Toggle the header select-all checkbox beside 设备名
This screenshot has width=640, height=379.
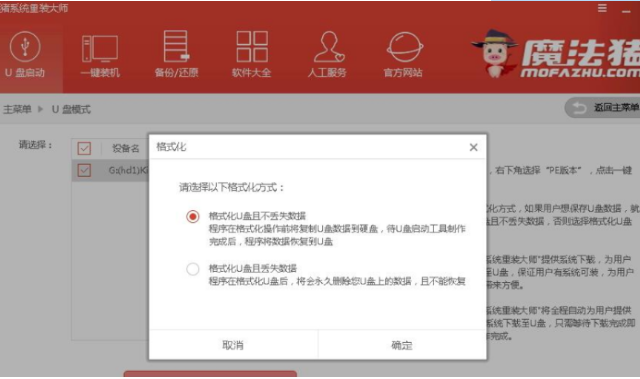[84, 148]
